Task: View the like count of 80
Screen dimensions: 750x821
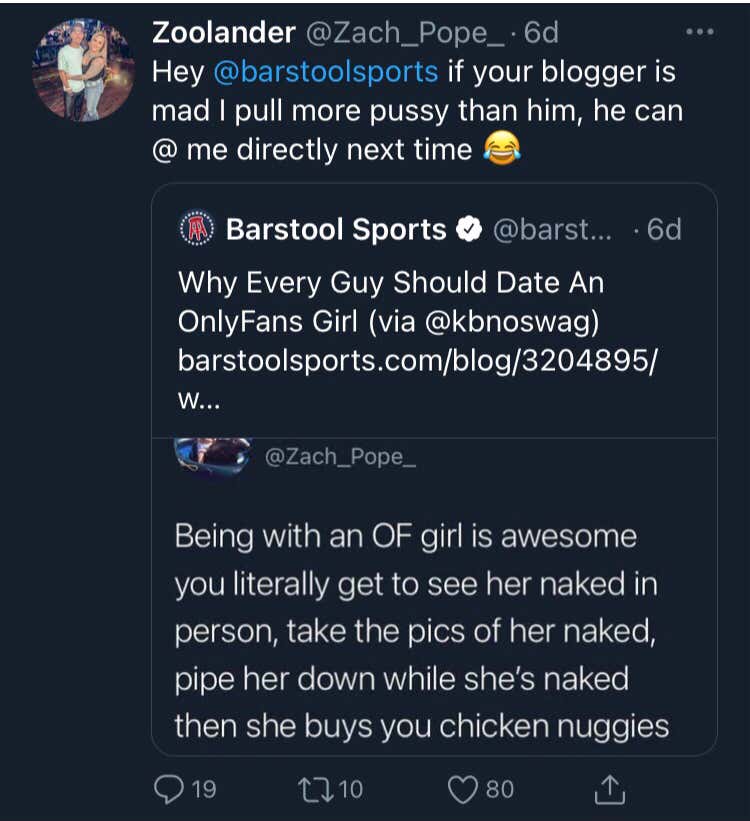Action: 499,789
